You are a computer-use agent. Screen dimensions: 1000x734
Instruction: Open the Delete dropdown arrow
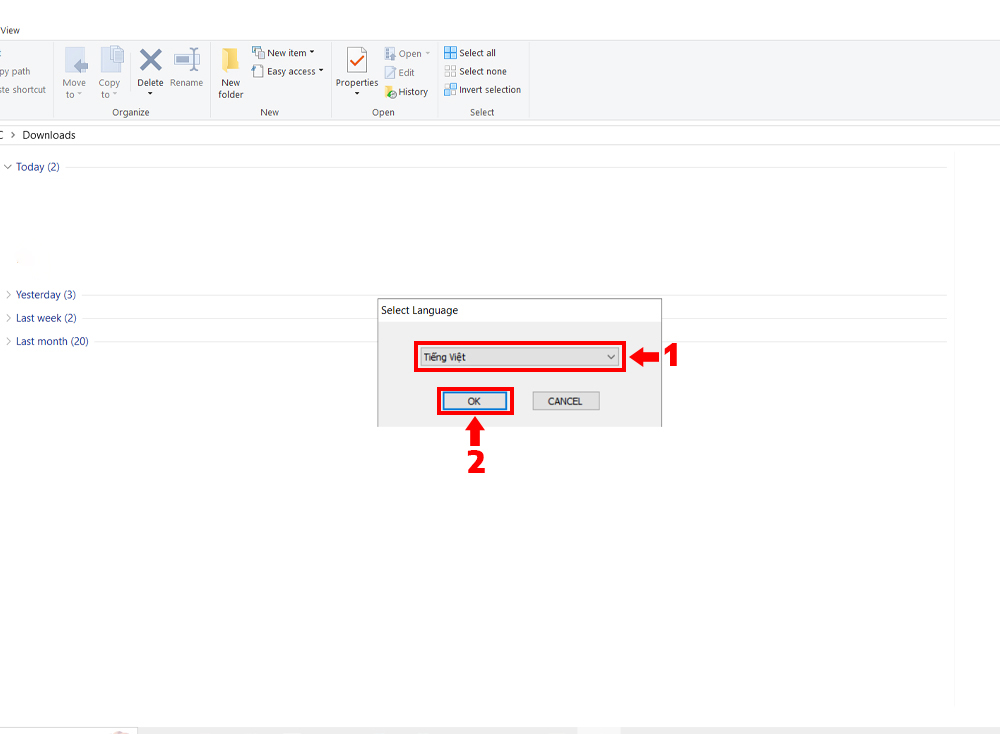(151, 94)
